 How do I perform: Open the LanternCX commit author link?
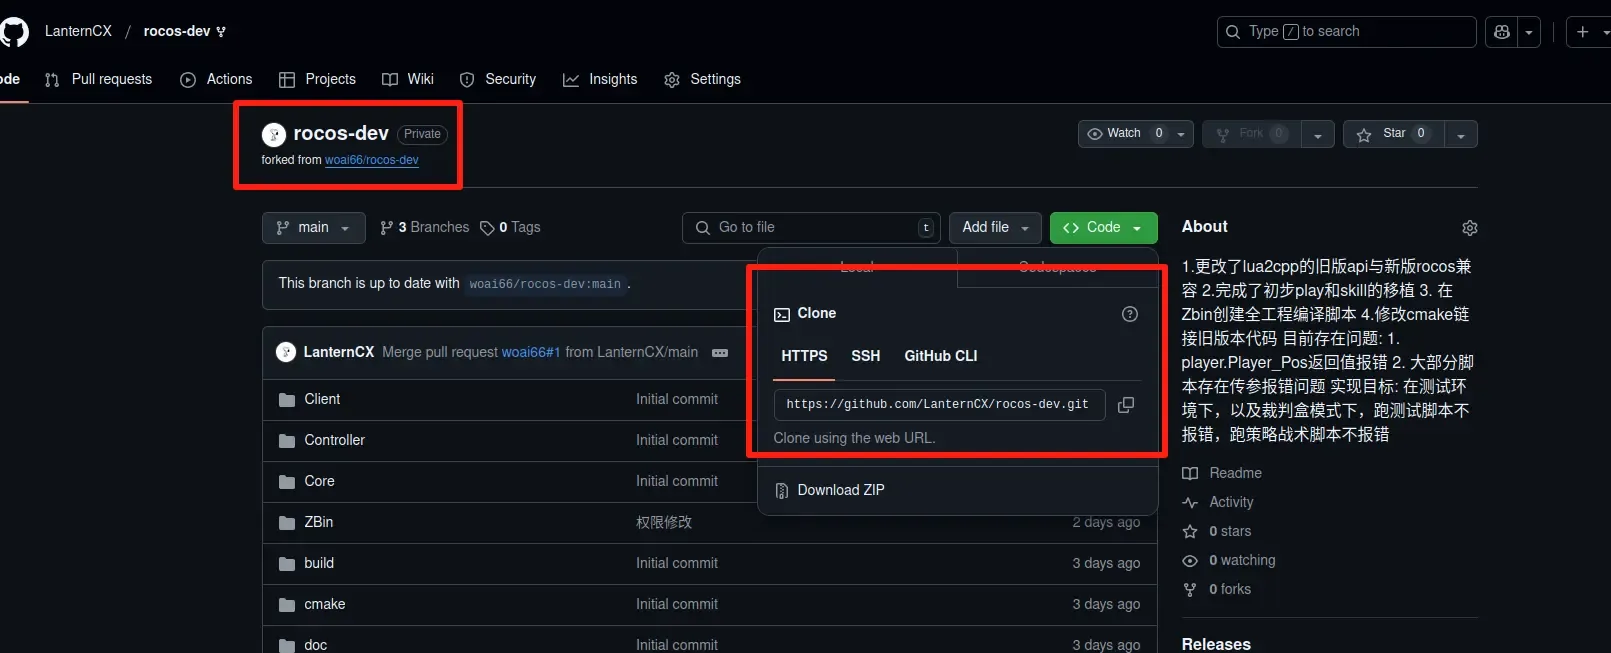point(338,352)
